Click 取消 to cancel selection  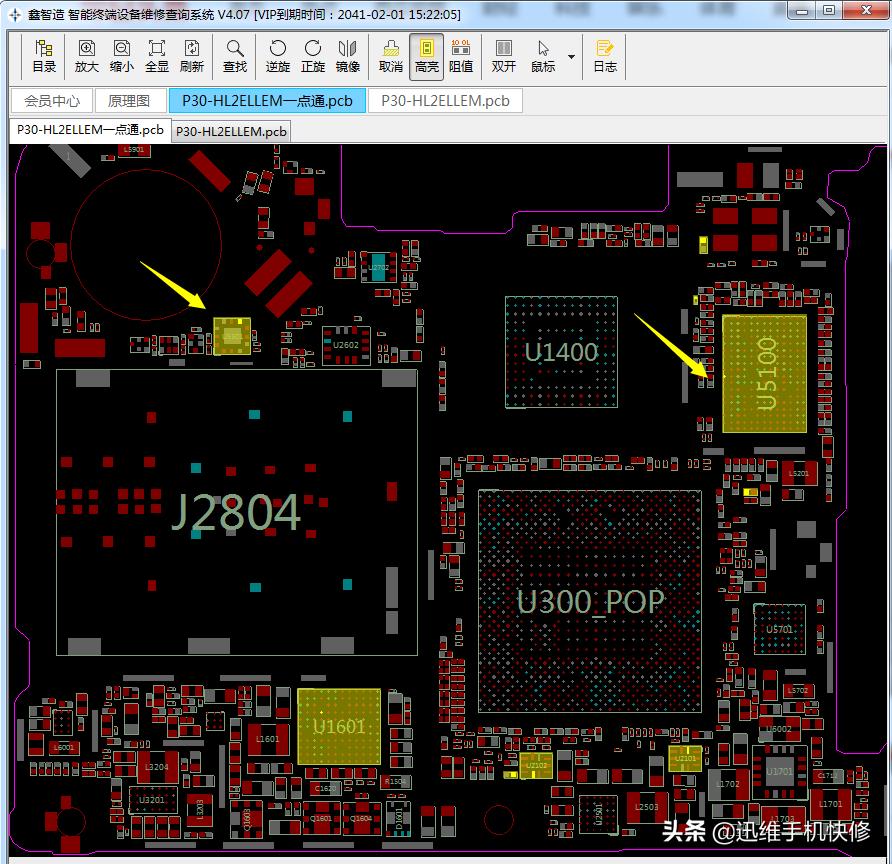[390, 56]
